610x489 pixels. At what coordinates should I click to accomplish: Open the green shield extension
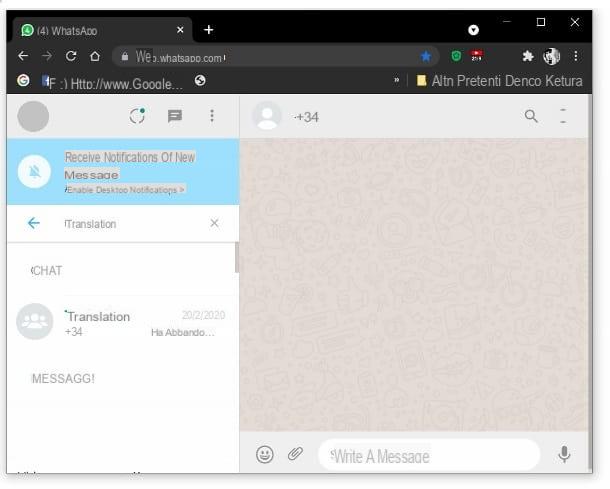point(456,56)
